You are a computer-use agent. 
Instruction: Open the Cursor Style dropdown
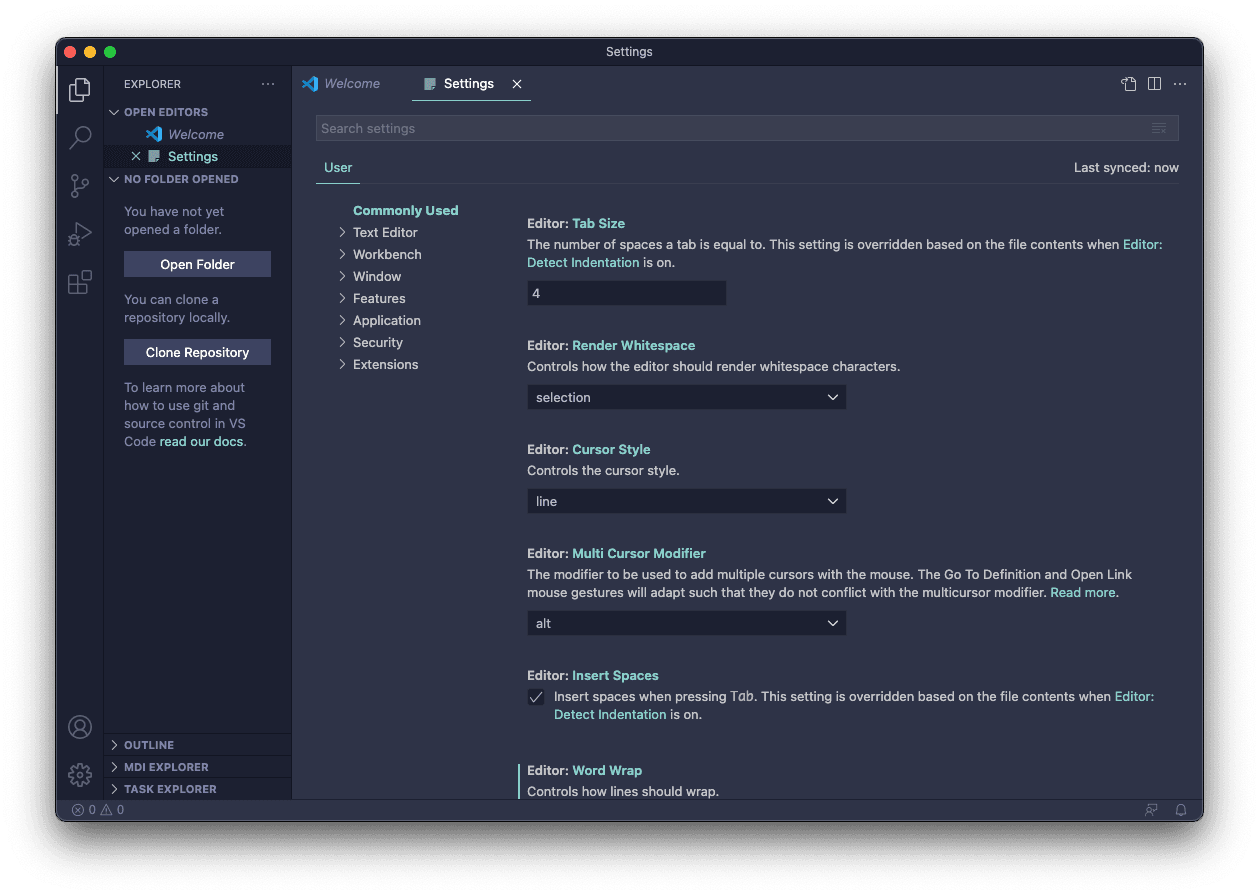[x=687, y=501]
